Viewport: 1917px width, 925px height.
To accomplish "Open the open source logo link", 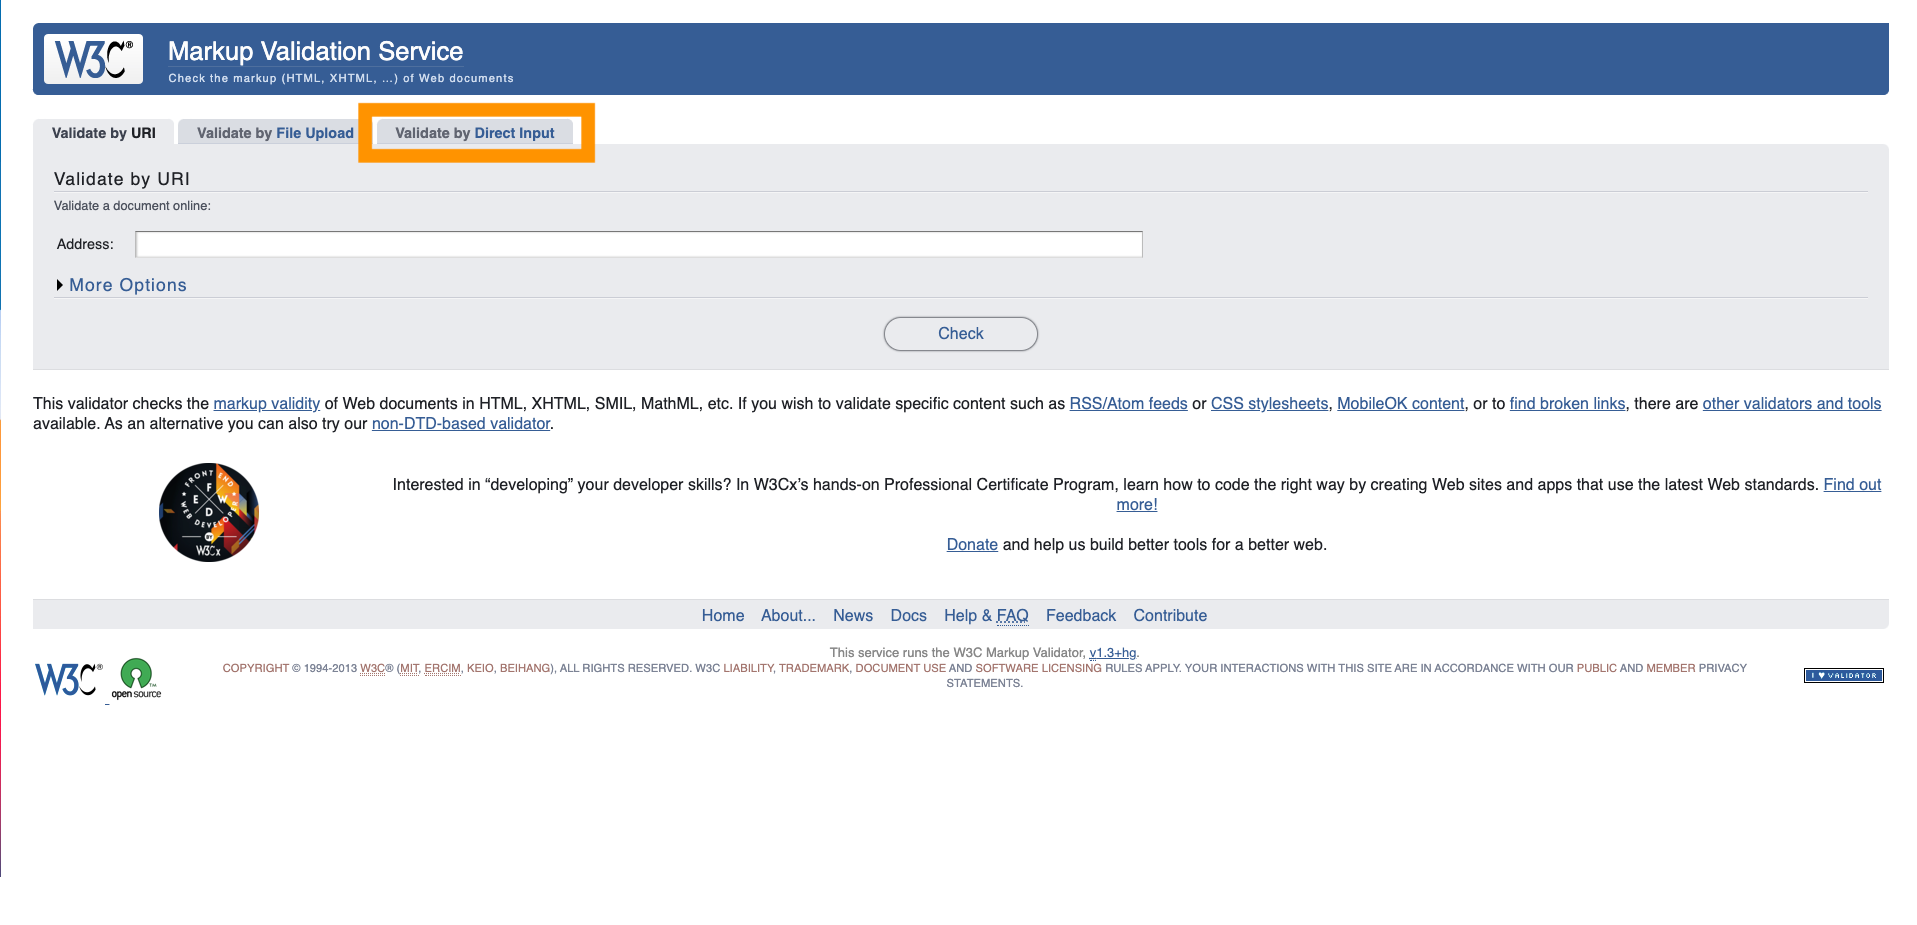I will point(136,679).
